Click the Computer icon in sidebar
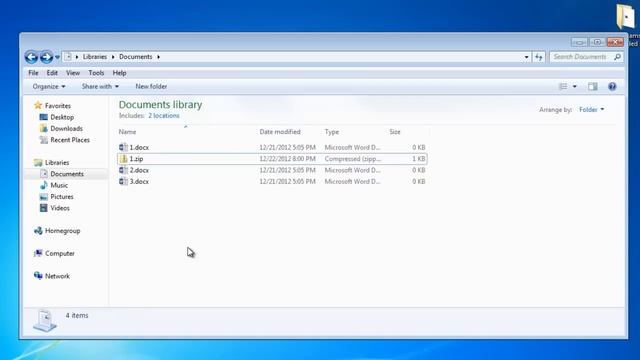640x360 pixels. click(38, 253)
